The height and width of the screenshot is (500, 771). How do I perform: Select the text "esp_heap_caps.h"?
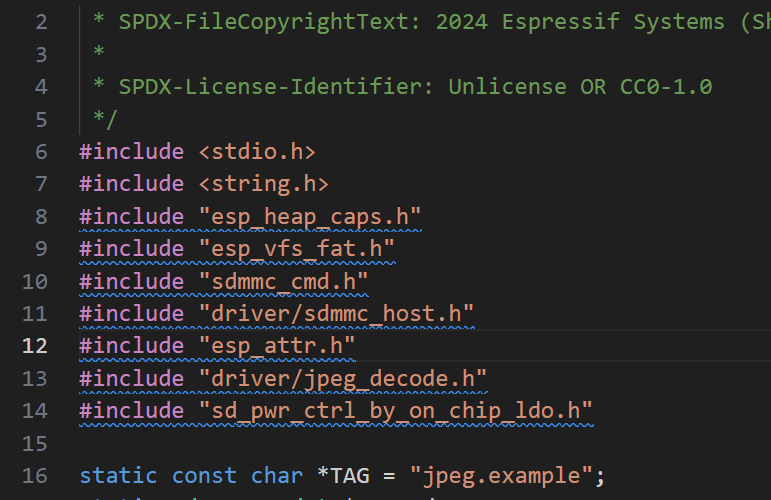(x=310, y=217)
